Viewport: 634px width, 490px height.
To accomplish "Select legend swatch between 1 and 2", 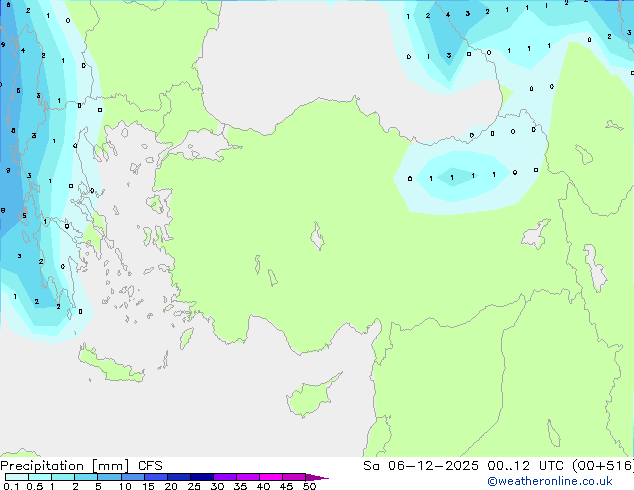I will (x=63, y=477).
